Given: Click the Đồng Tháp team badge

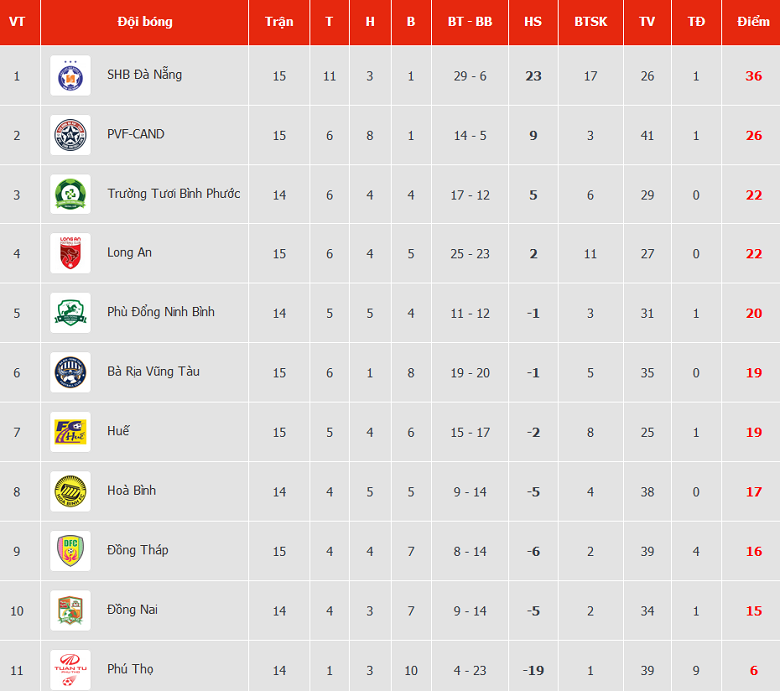Looking at the screenshot, I should point(70,551).
